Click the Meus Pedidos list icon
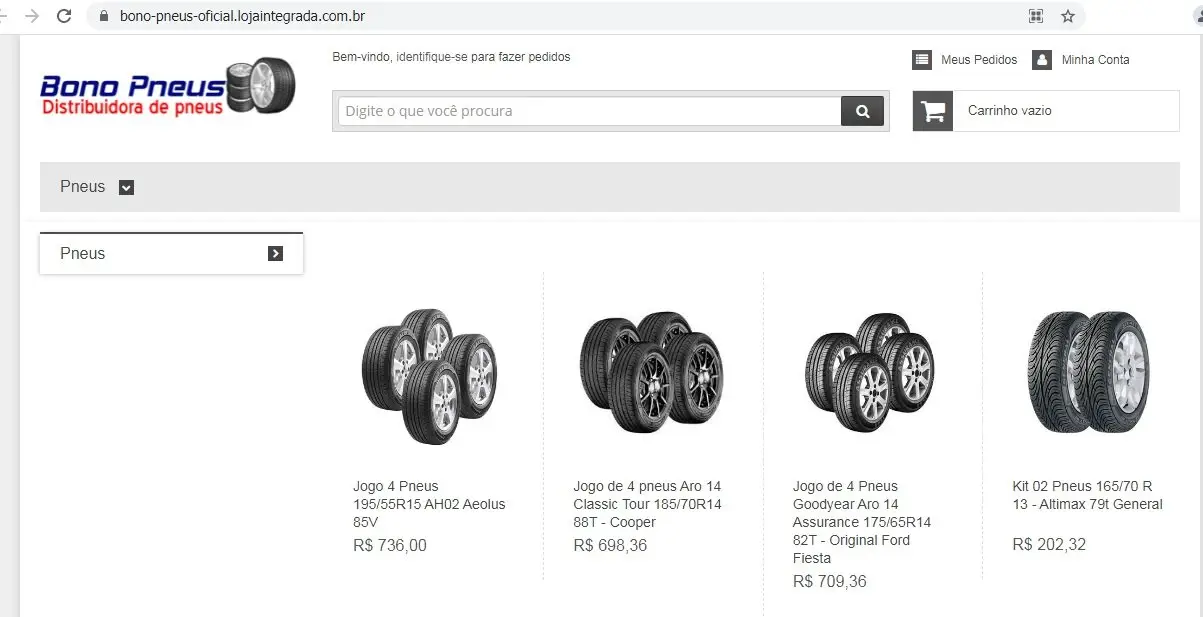Viewport: 1203px width, 617px height. [x=922, y=60]
